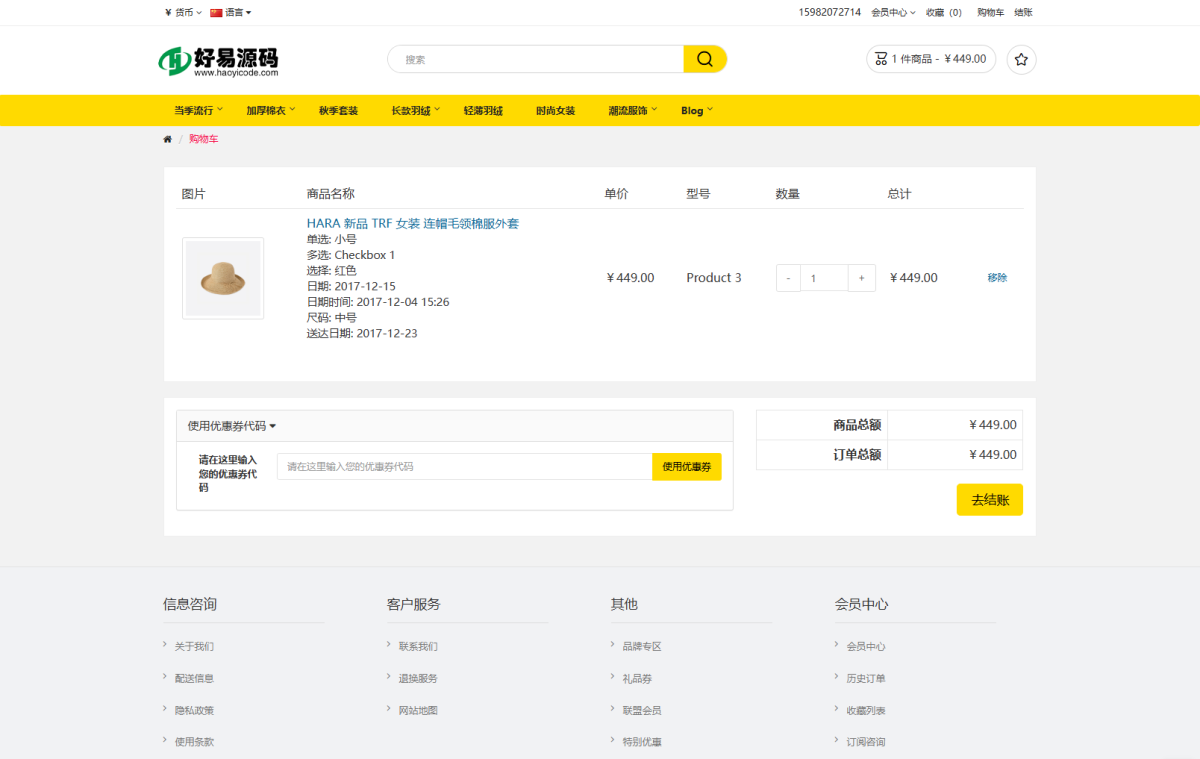Click the hat product thumbnail
Image resolution: width=1200 pixels, height=759 pixels.
223,278
